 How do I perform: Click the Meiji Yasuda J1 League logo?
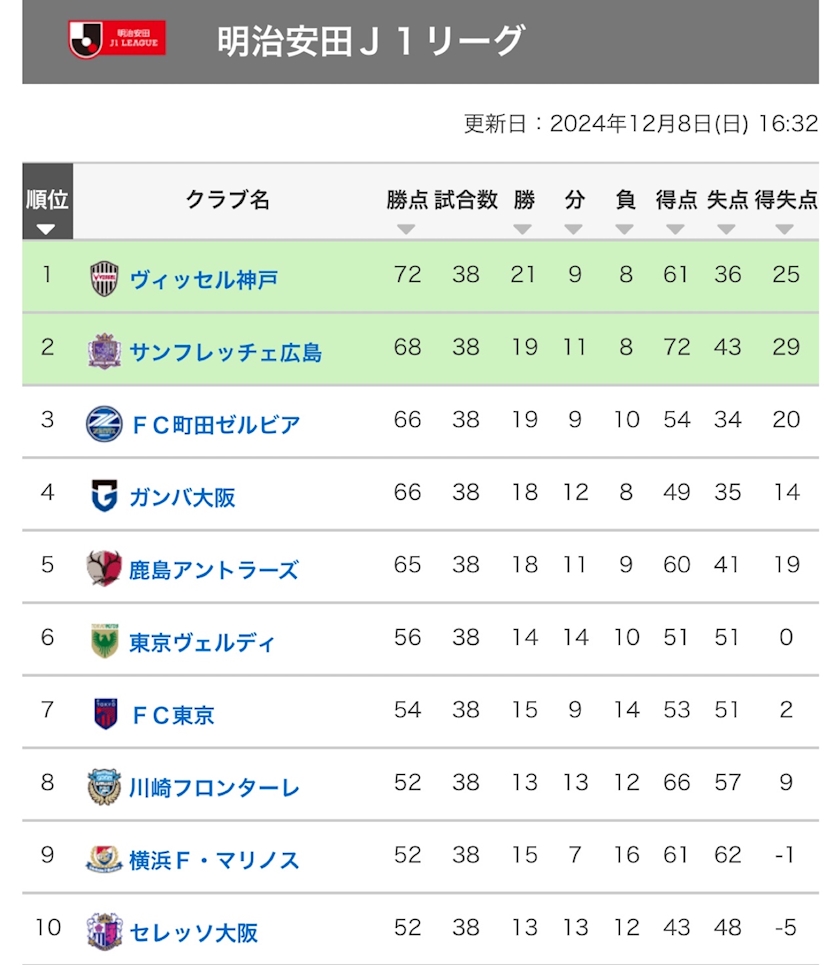click(117, 39)
